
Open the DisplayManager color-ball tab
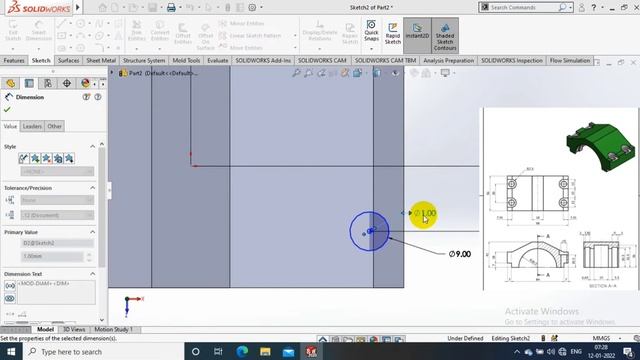(x=85, y=83)
